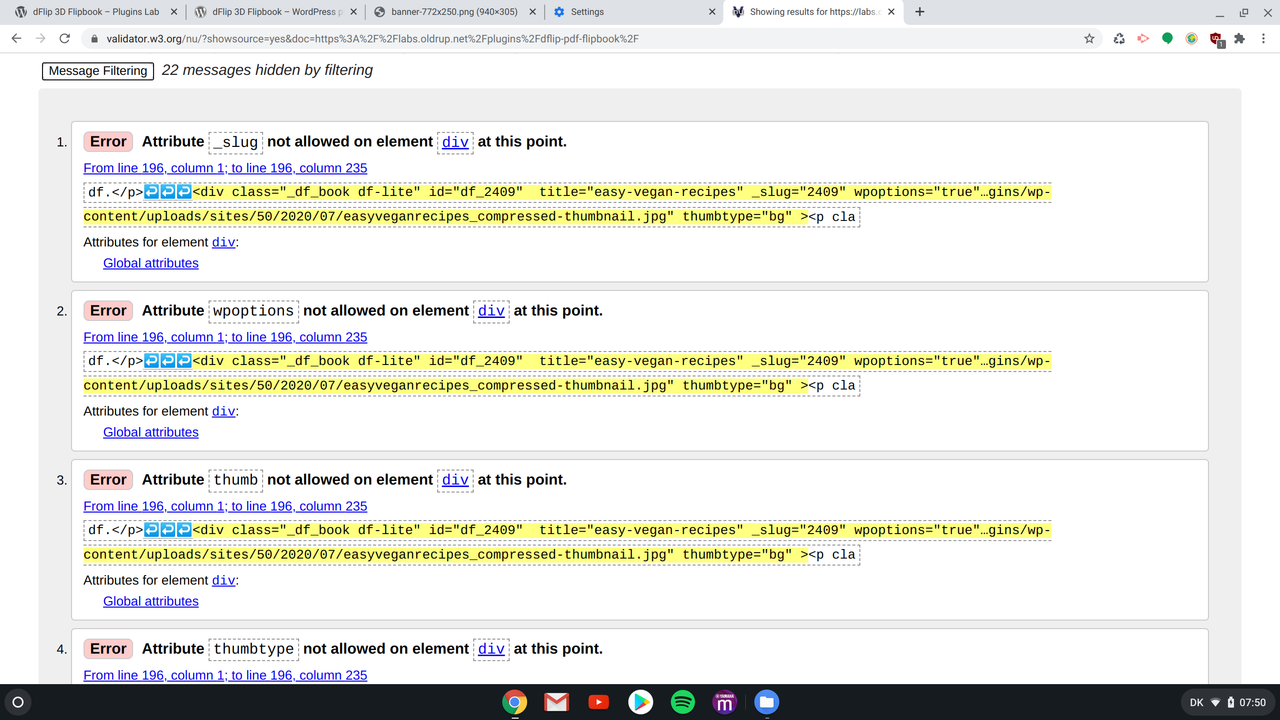This screenshot has height=720, width=1280.
Task: Click 'Global attributes' under the first error
Action: click(x=150, y=263)
